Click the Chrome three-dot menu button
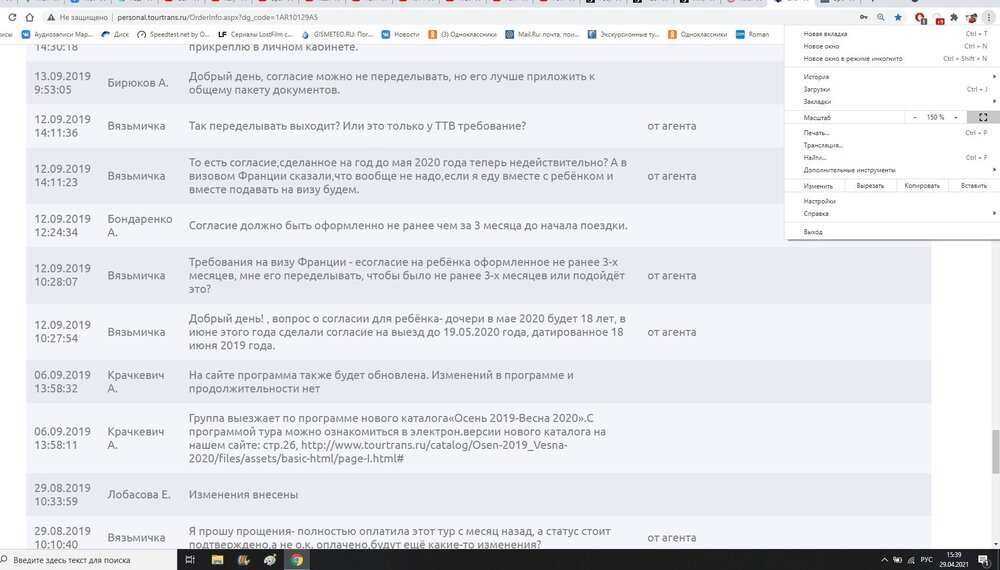The width and height of the screenshot is (1000, 570). [990, 18]
